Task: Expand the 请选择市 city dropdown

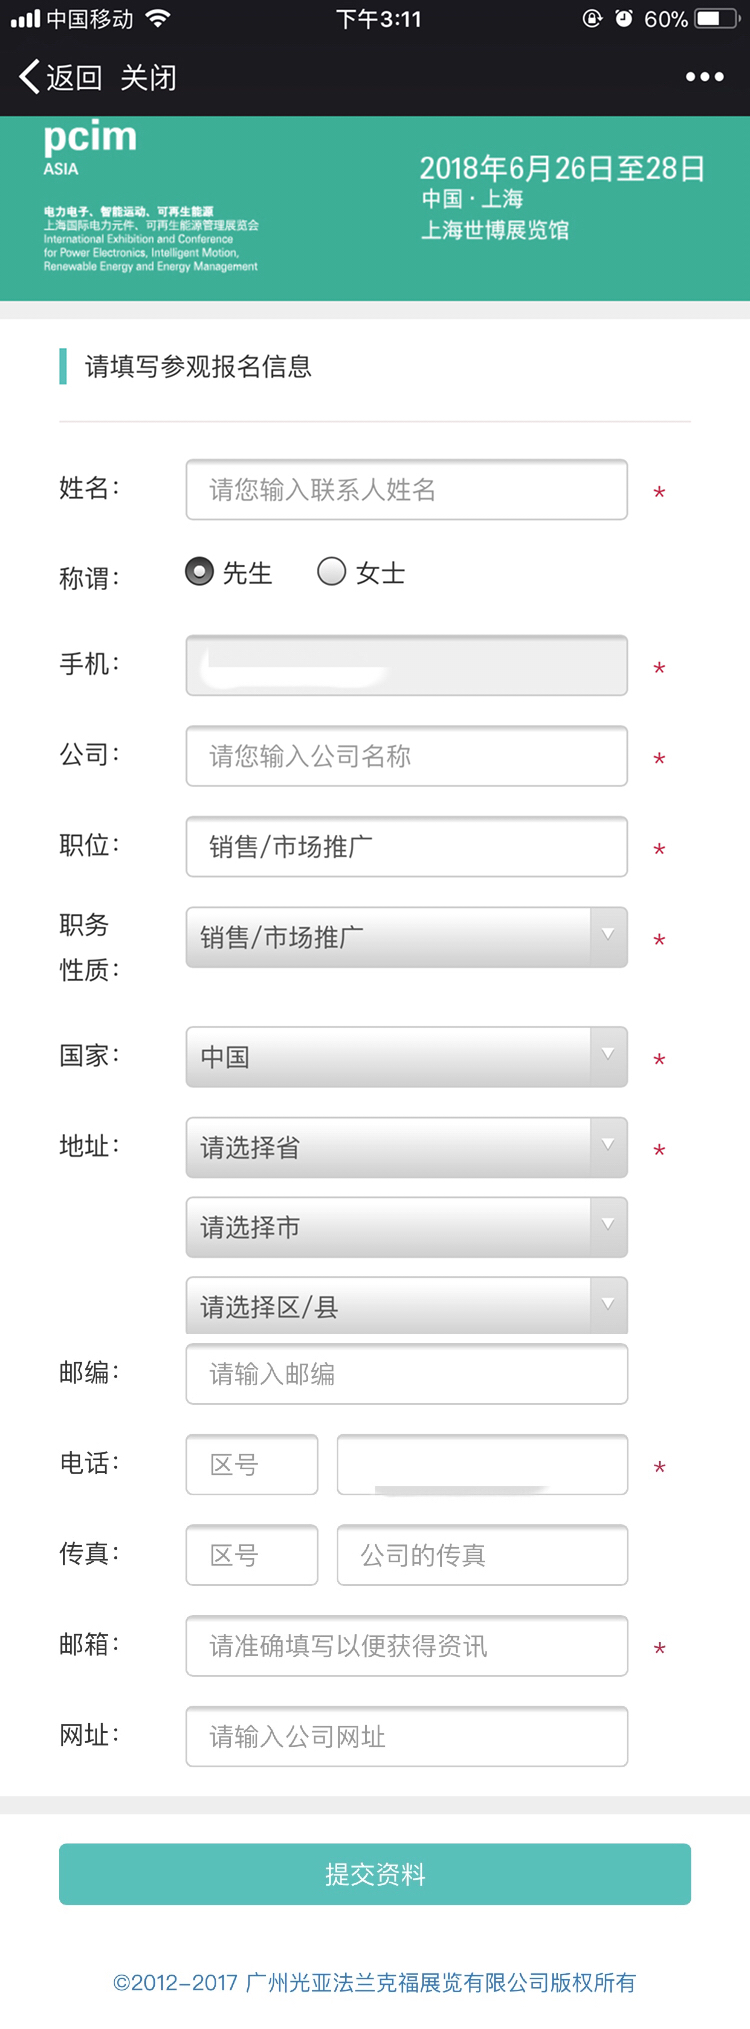Action: (x=406, y=1227)
